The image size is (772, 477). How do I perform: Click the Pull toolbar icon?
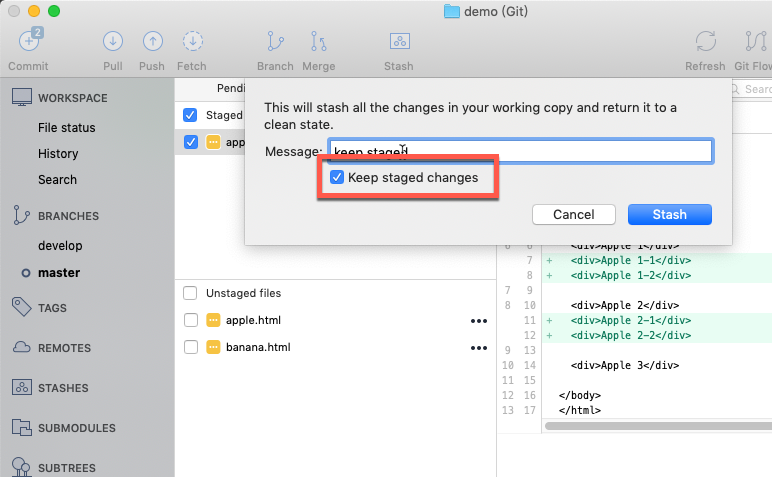[x=113, y=41]
